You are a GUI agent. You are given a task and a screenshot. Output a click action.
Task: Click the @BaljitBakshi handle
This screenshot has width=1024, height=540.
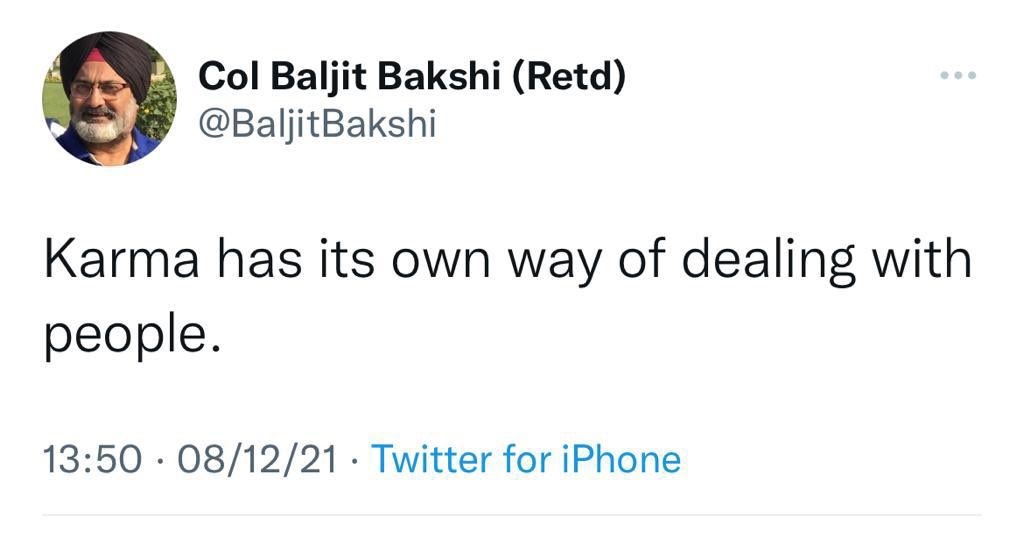317,124
